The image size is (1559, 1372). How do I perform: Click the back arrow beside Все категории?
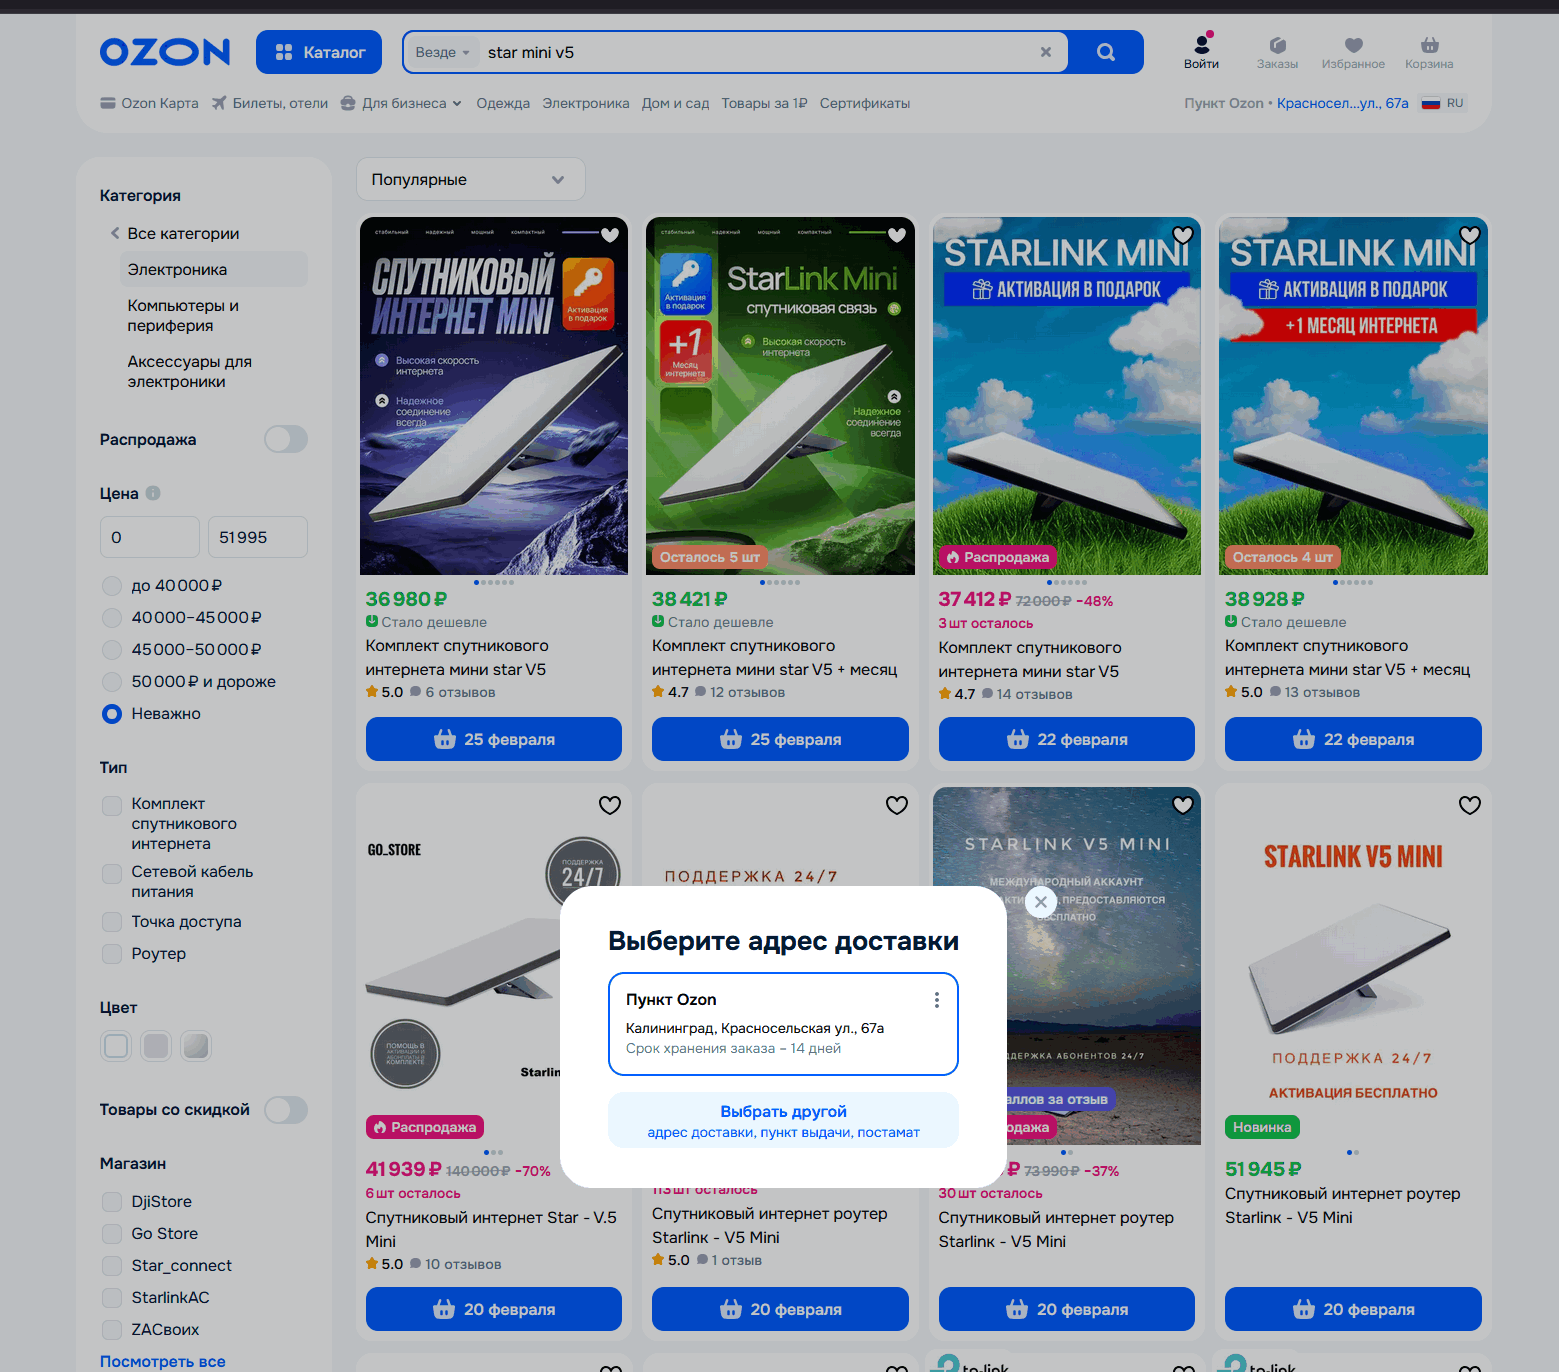(x=115, y=233)
